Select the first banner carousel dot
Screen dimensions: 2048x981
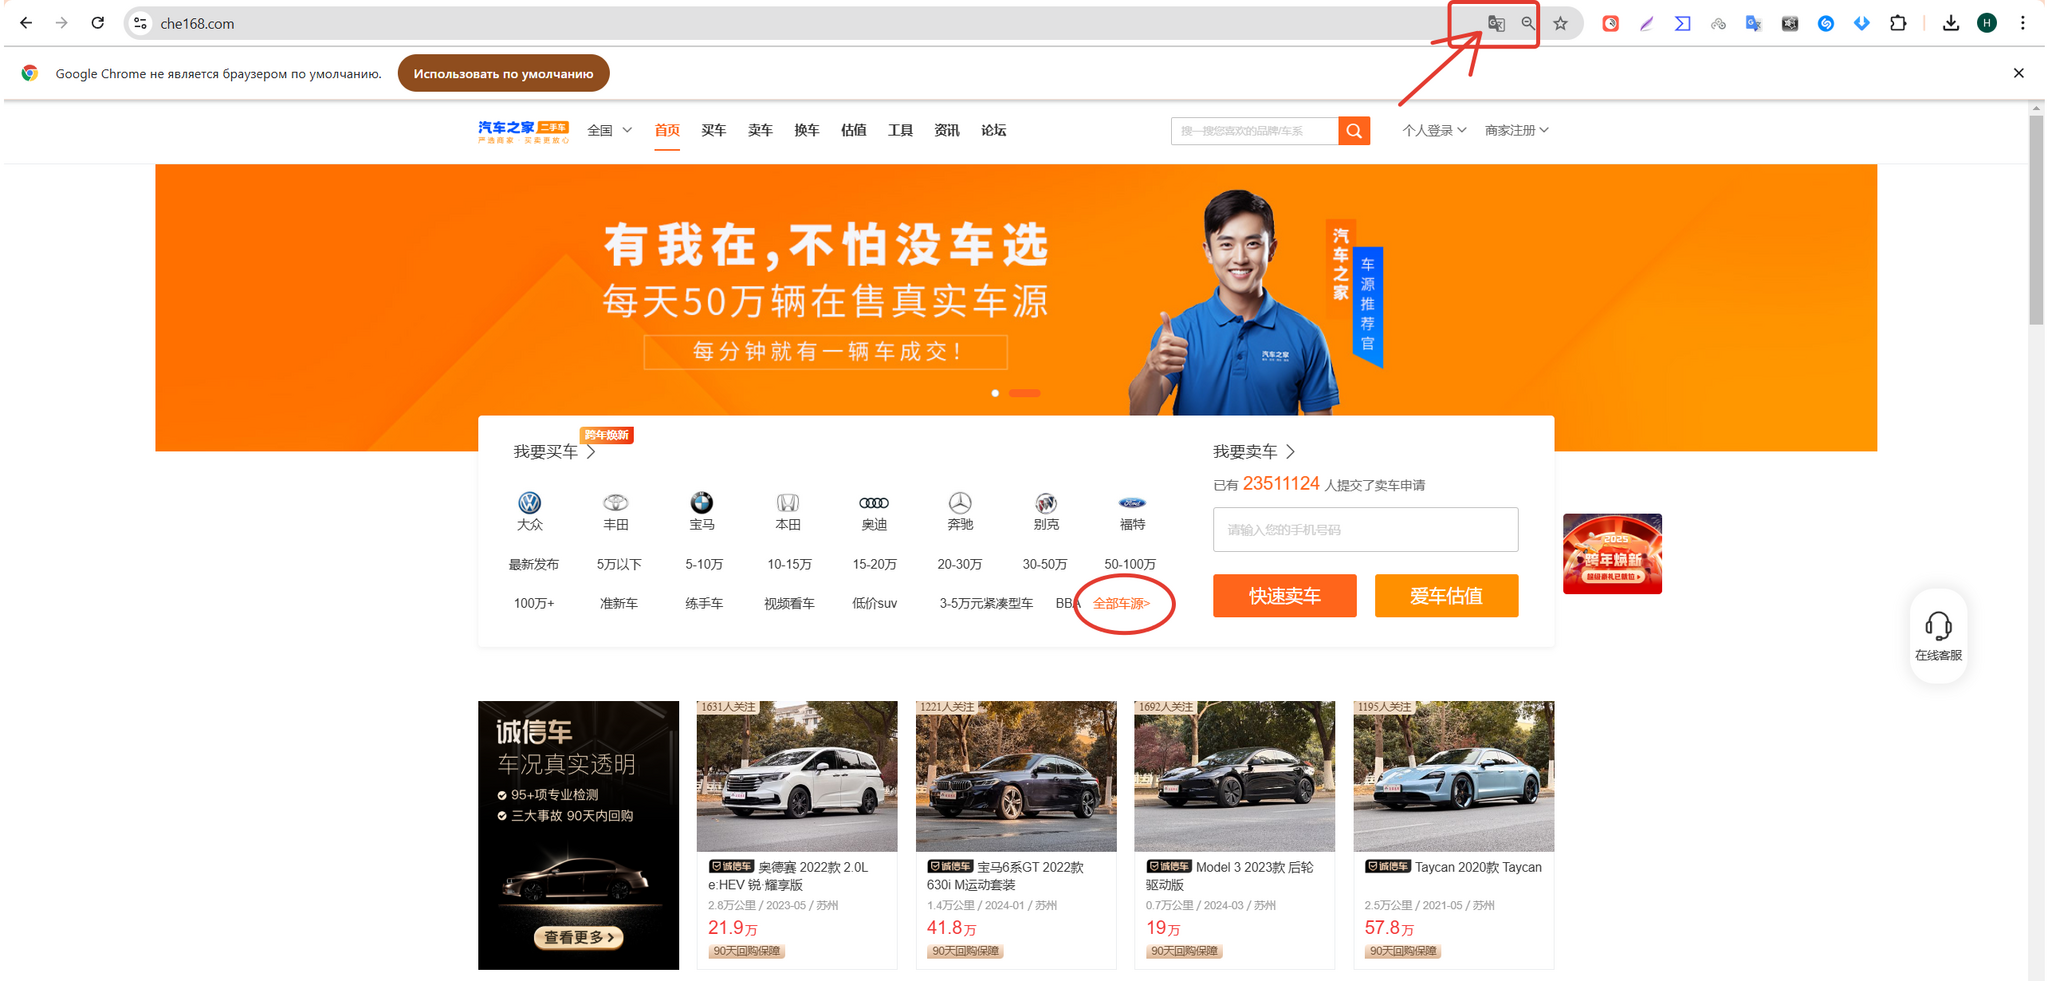pyautogui.click(x=995, y=393)
